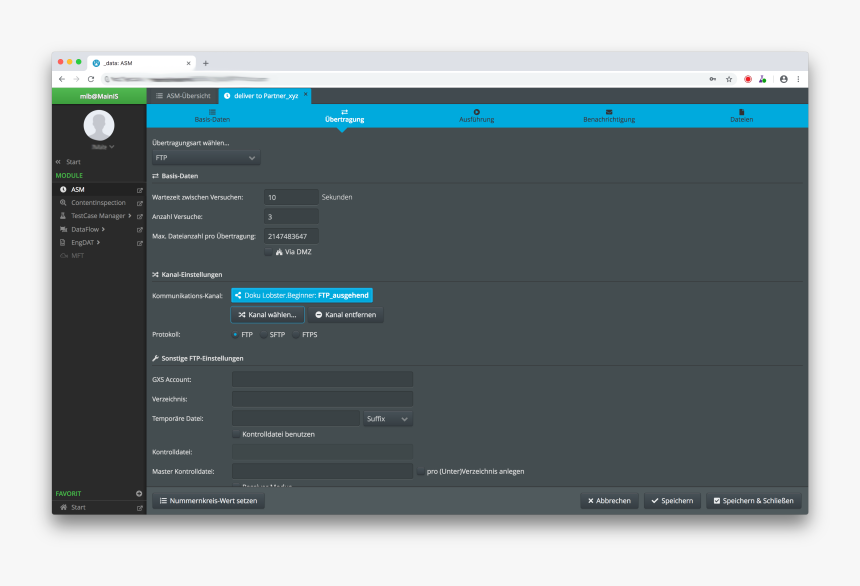Switch to ASM-Übersicht tab

click(x=183, y=95)
